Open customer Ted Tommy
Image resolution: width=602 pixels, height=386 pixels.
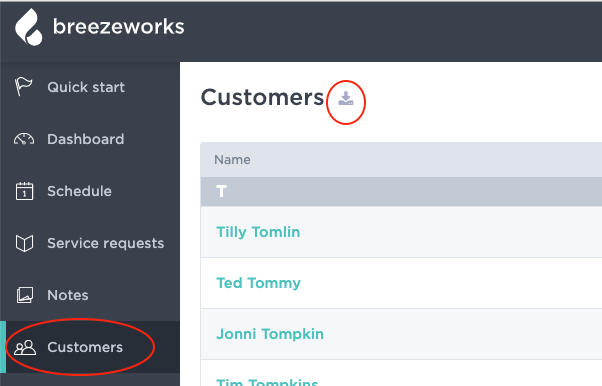tap(258, 283)
